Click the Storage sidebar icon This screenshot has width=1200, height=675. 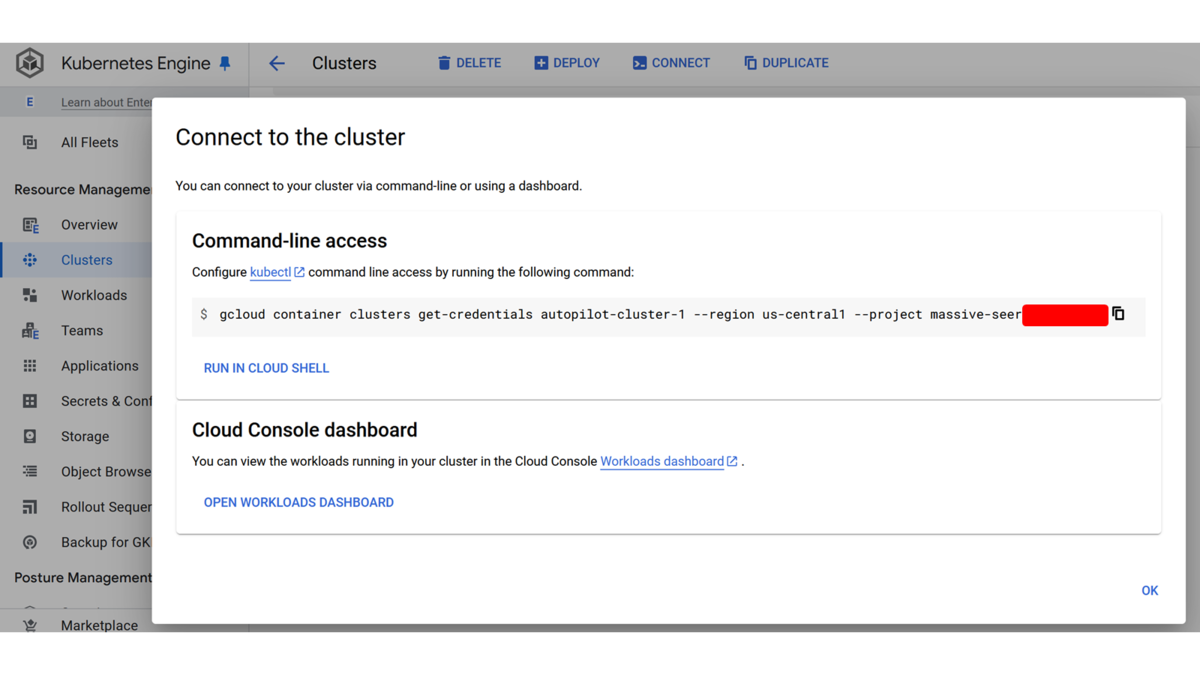click(x=30, y=436)
